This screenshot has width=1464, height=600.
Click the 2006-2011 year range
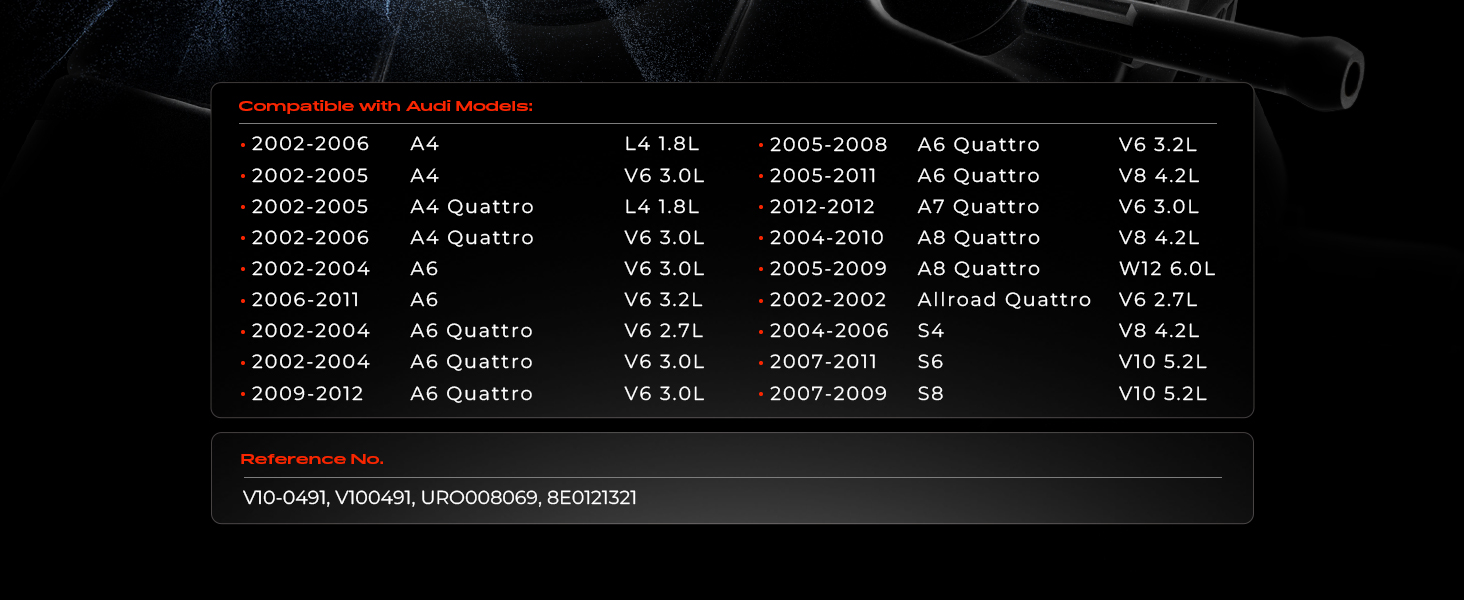tap(305, 300)
